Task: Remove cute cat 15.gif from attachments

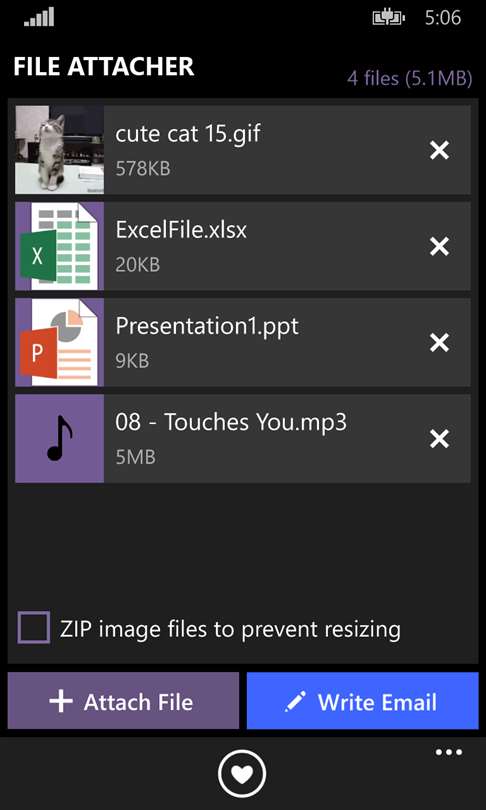Action: pyautogui.click(x=439, y=151)
